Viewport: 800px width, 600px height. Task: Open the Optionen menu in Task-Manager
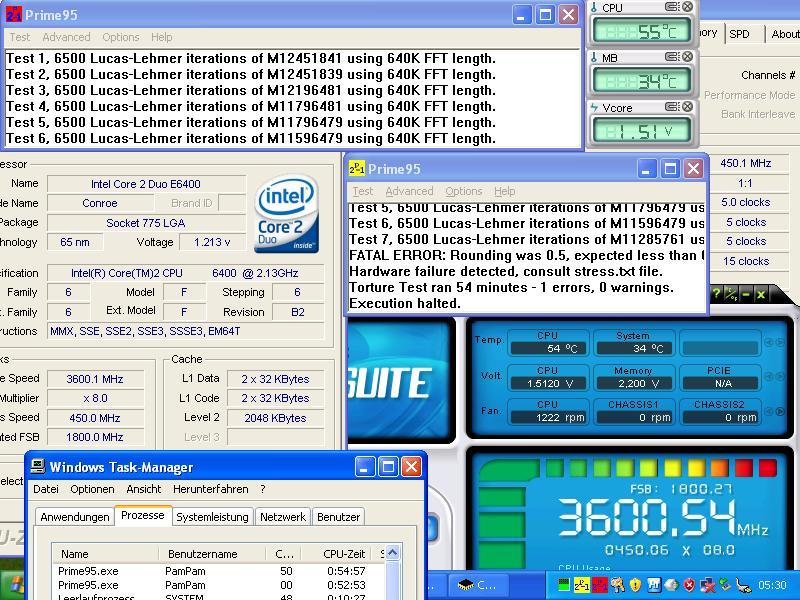92,489
